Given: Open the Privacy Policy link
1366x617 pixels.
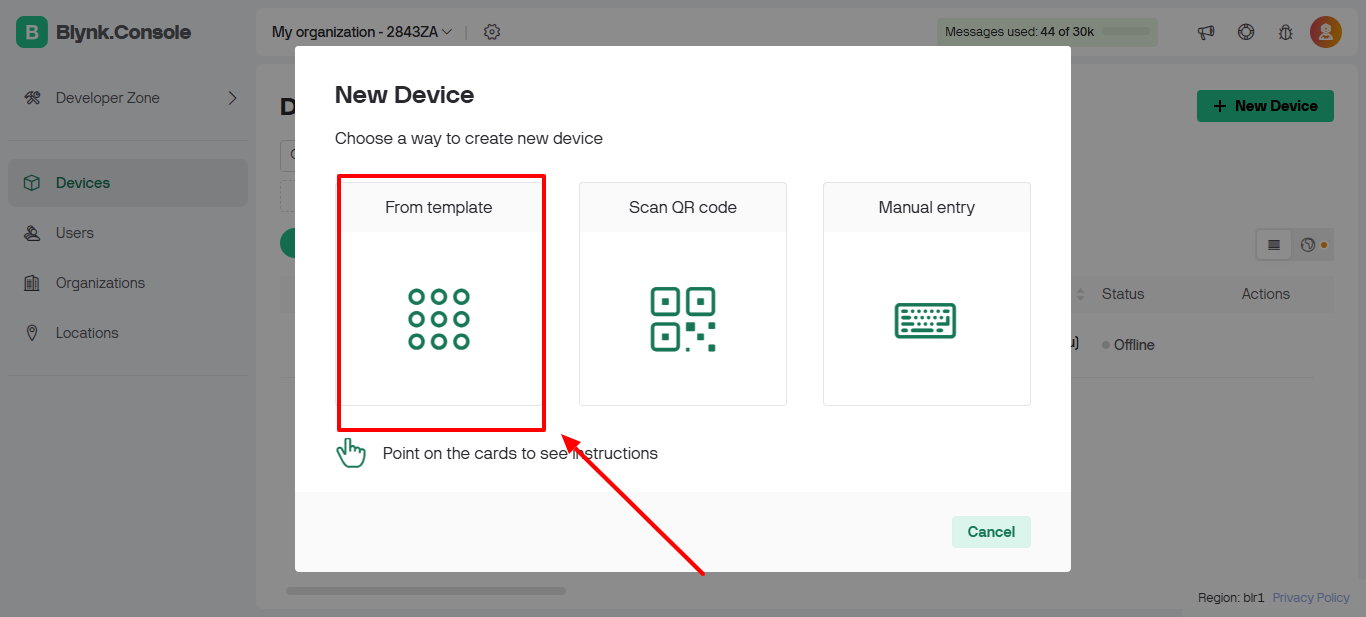Looking at the screenshot, I should point(1311,598).
